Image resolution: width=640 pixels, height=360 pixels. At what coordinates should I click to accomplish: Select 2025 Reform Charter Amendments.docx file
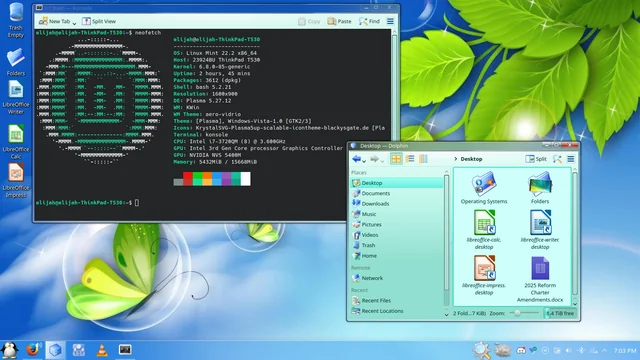[540, 280]
